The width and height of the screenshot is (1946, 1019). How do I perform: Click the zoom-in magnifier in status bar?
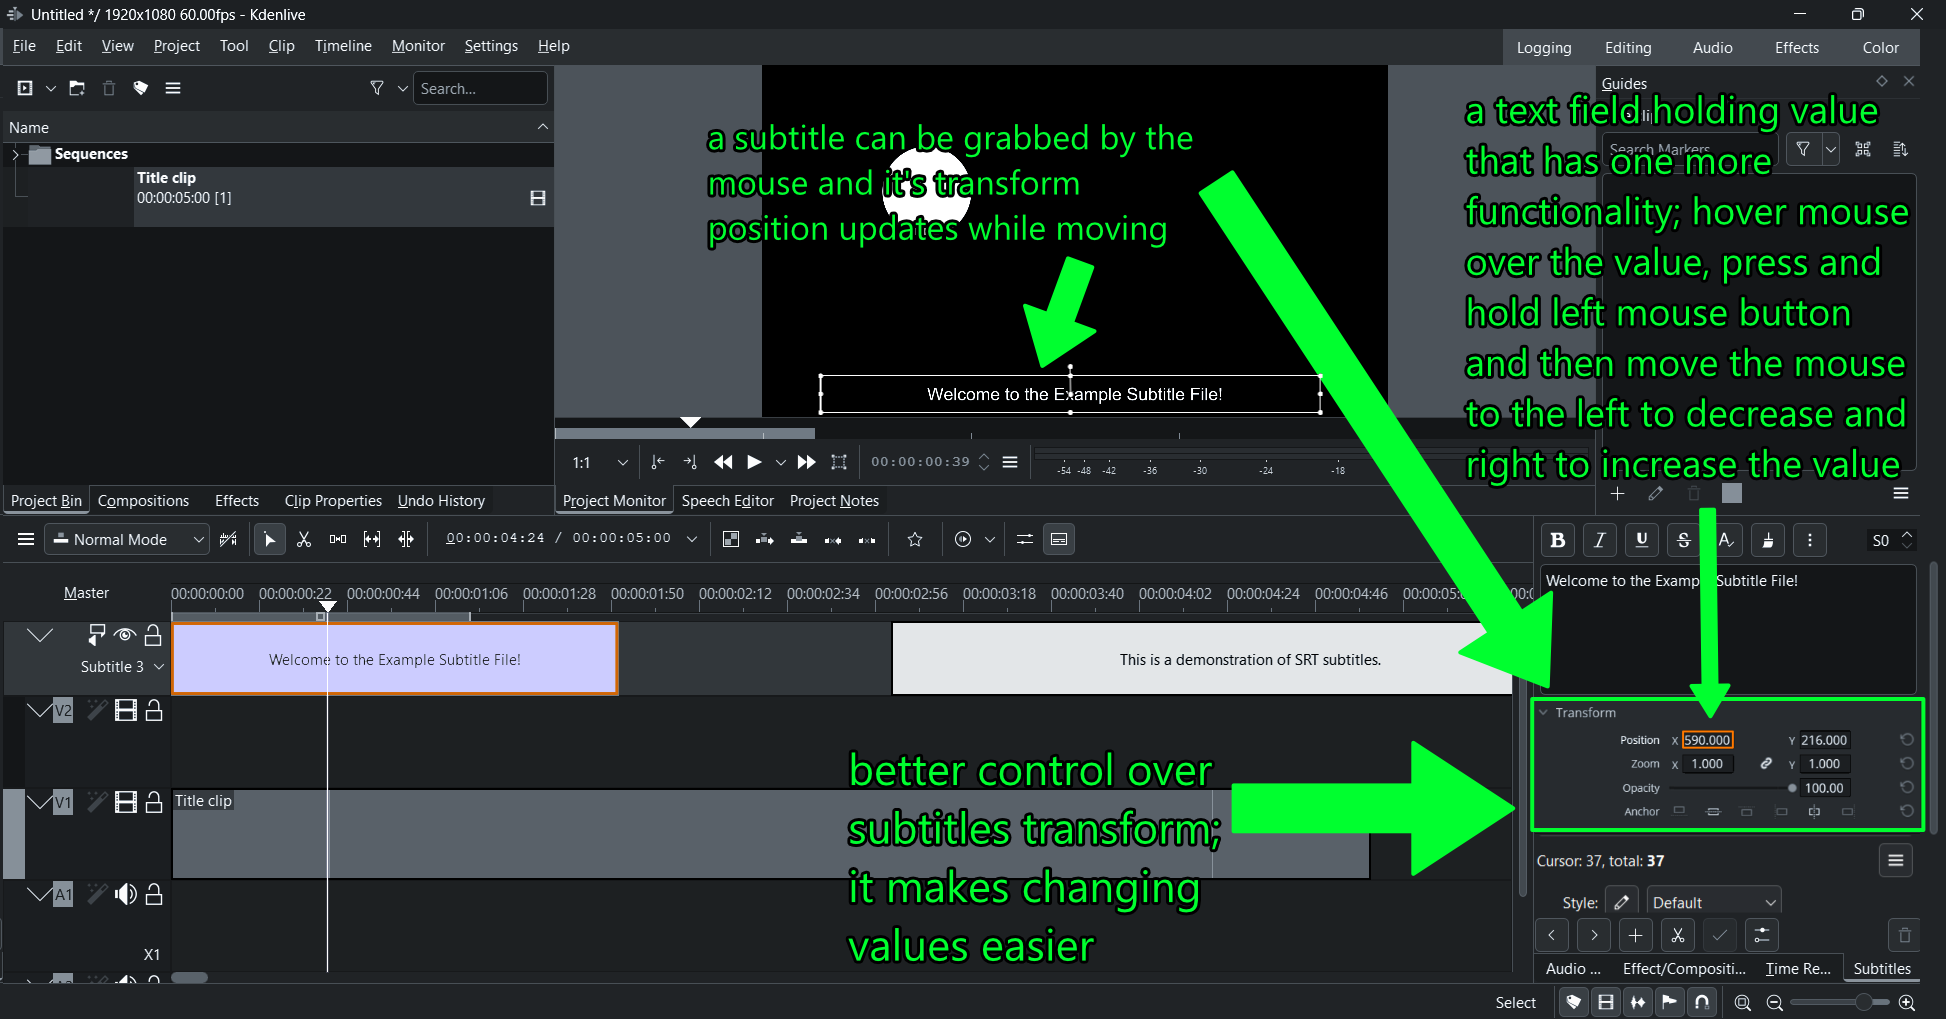1906,1002
